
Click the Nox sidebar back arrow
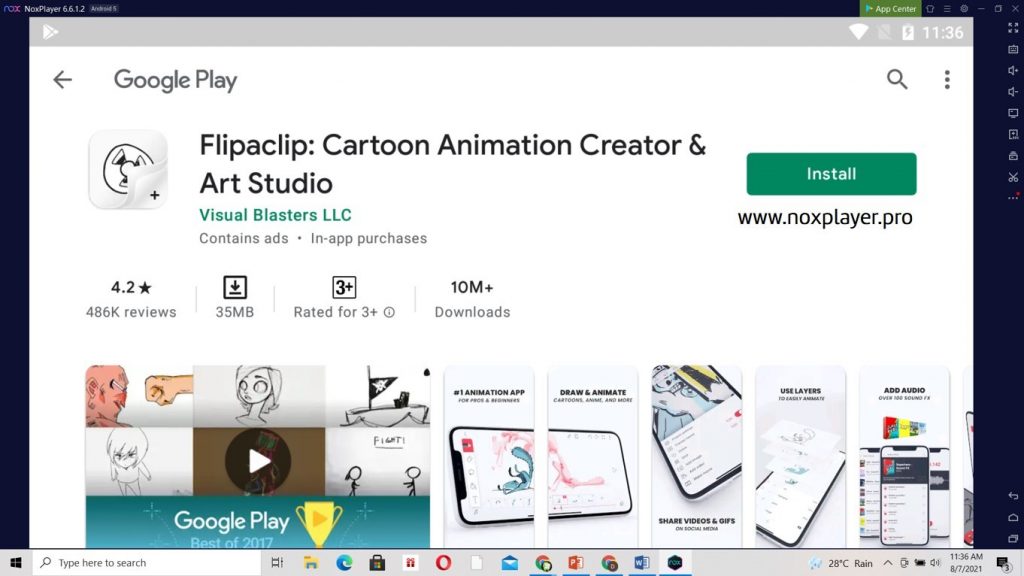coord(1013,496)
